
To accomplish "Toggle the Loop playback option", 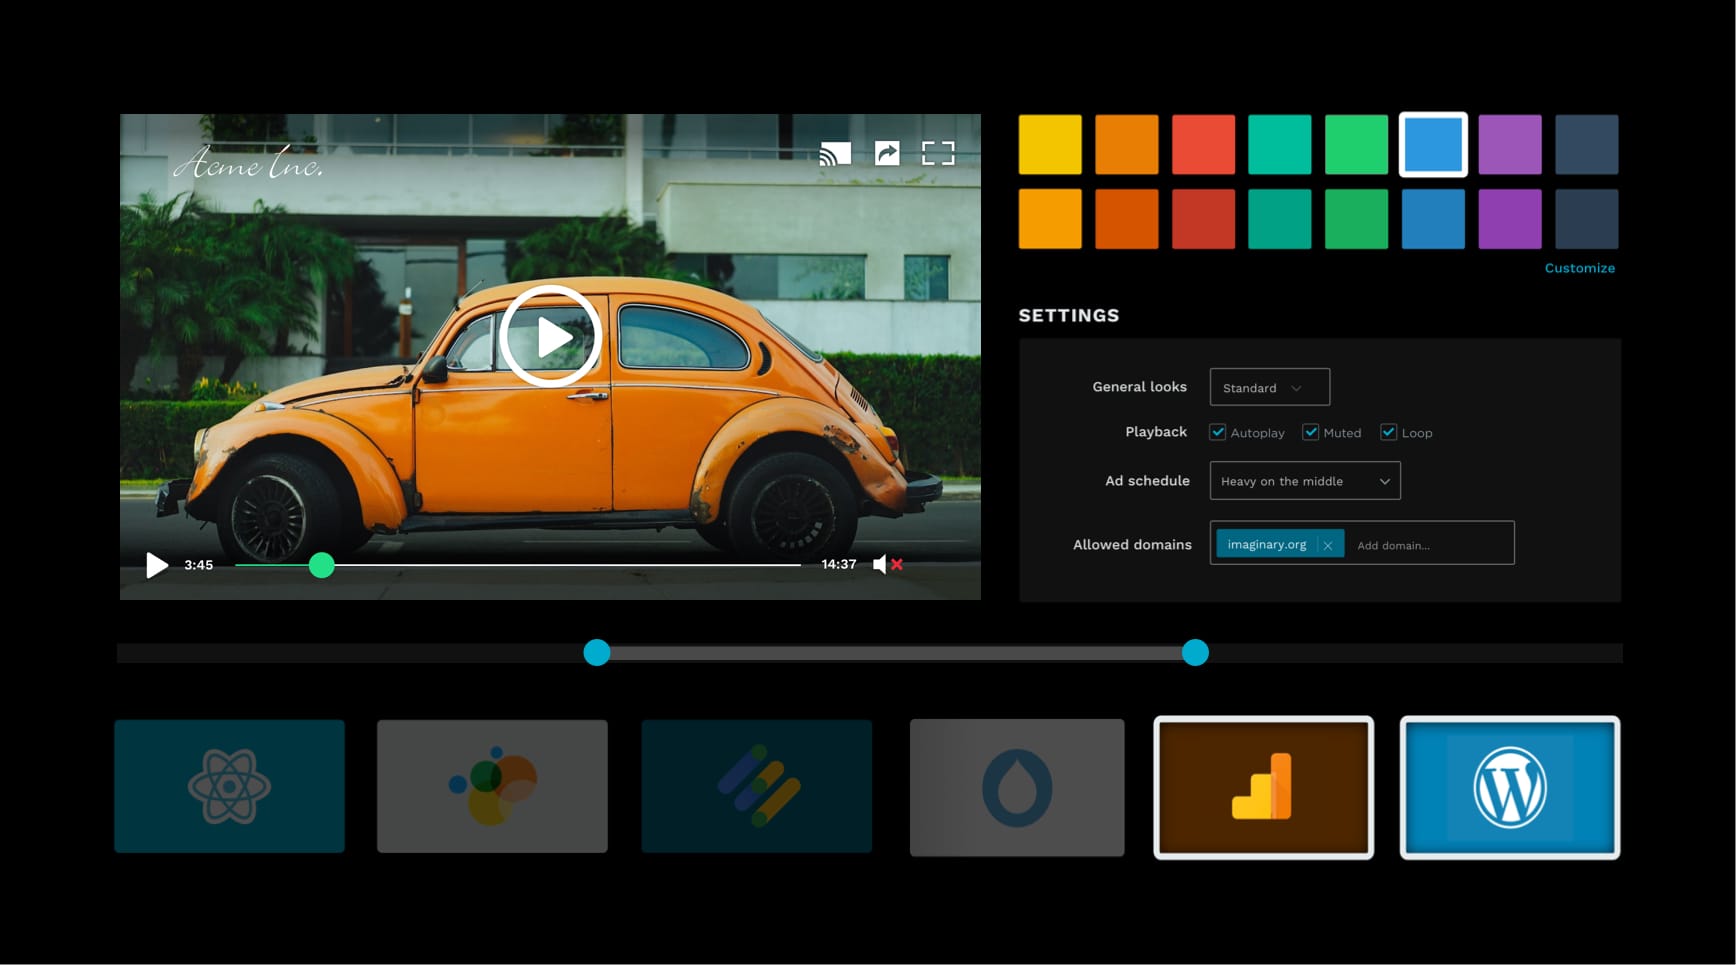I will (1388, 432).
